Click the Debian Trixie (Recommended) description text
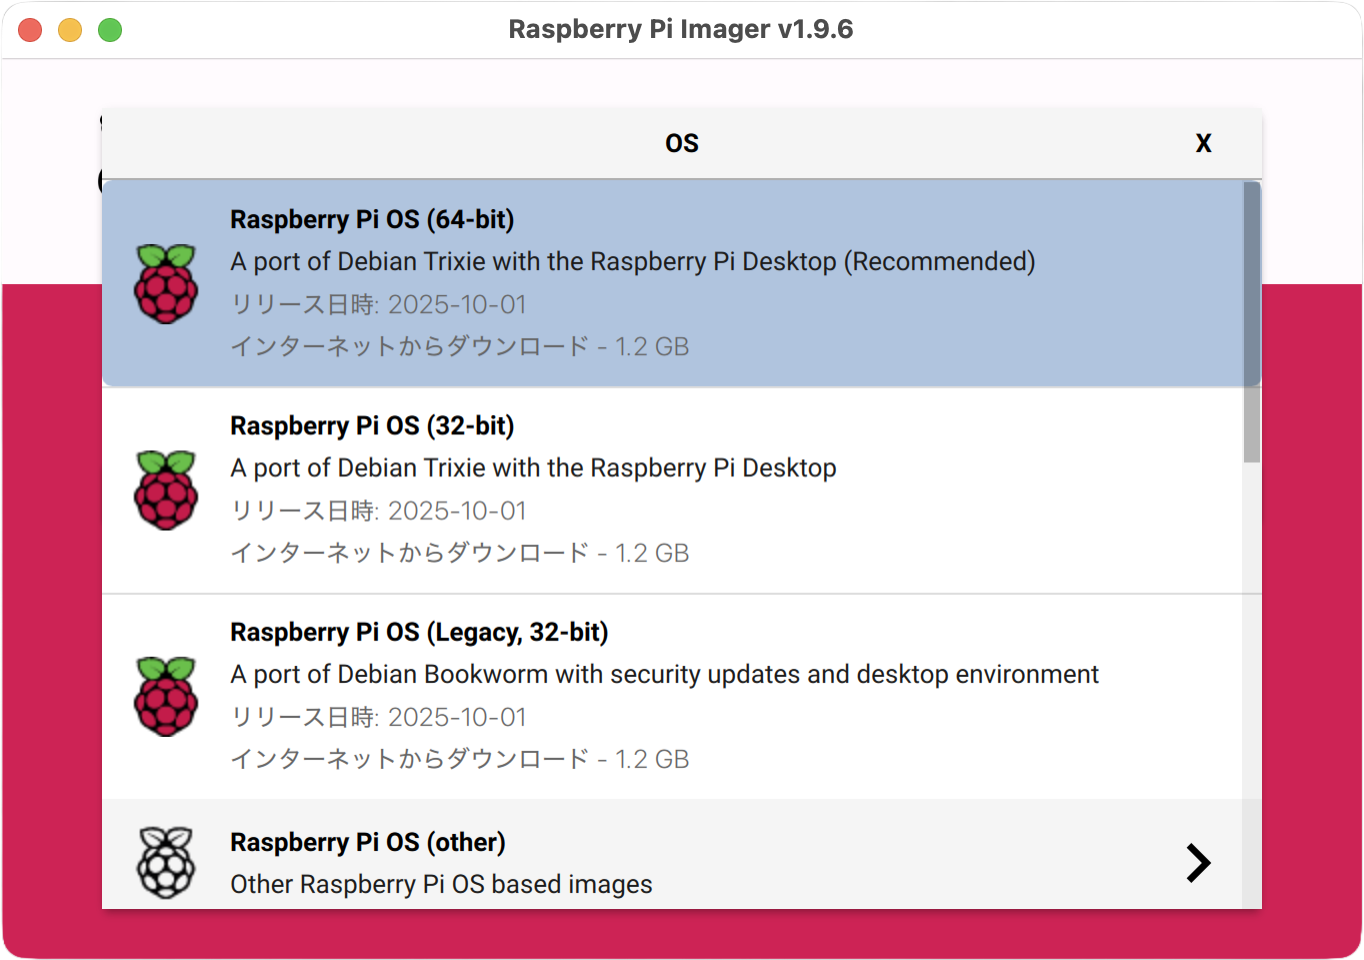The image size is (1364, 960). coord(632,262)
